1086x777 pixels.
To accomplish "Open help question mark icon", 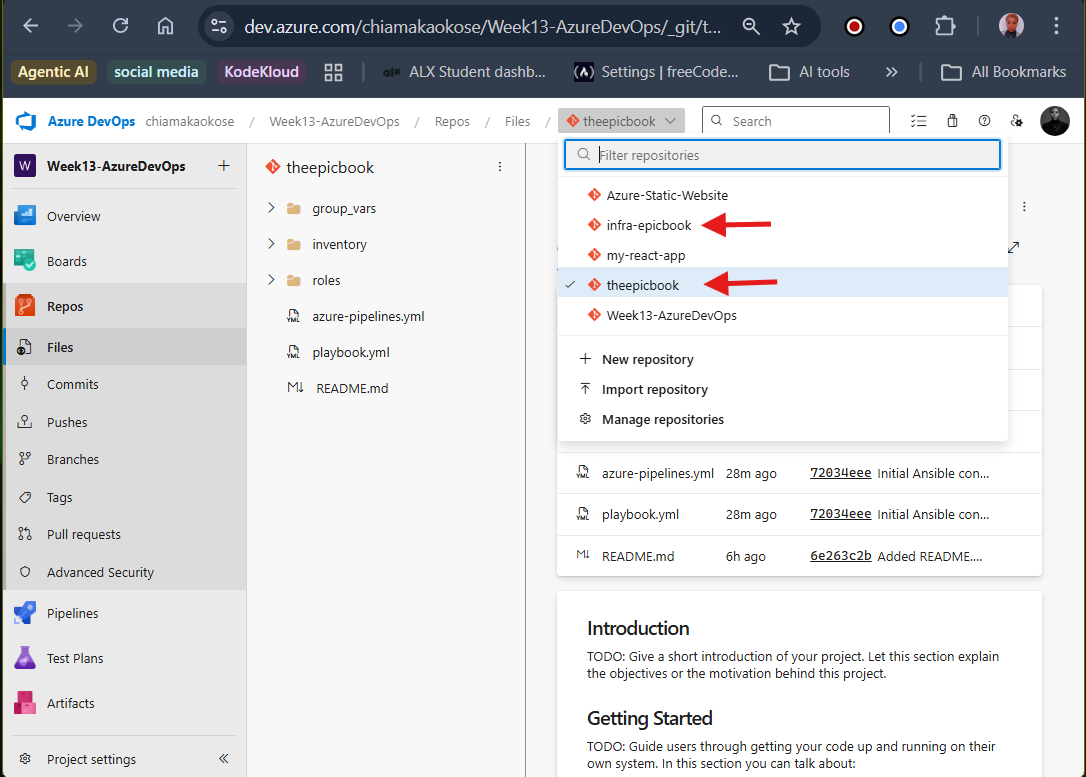I will [984, 120].
